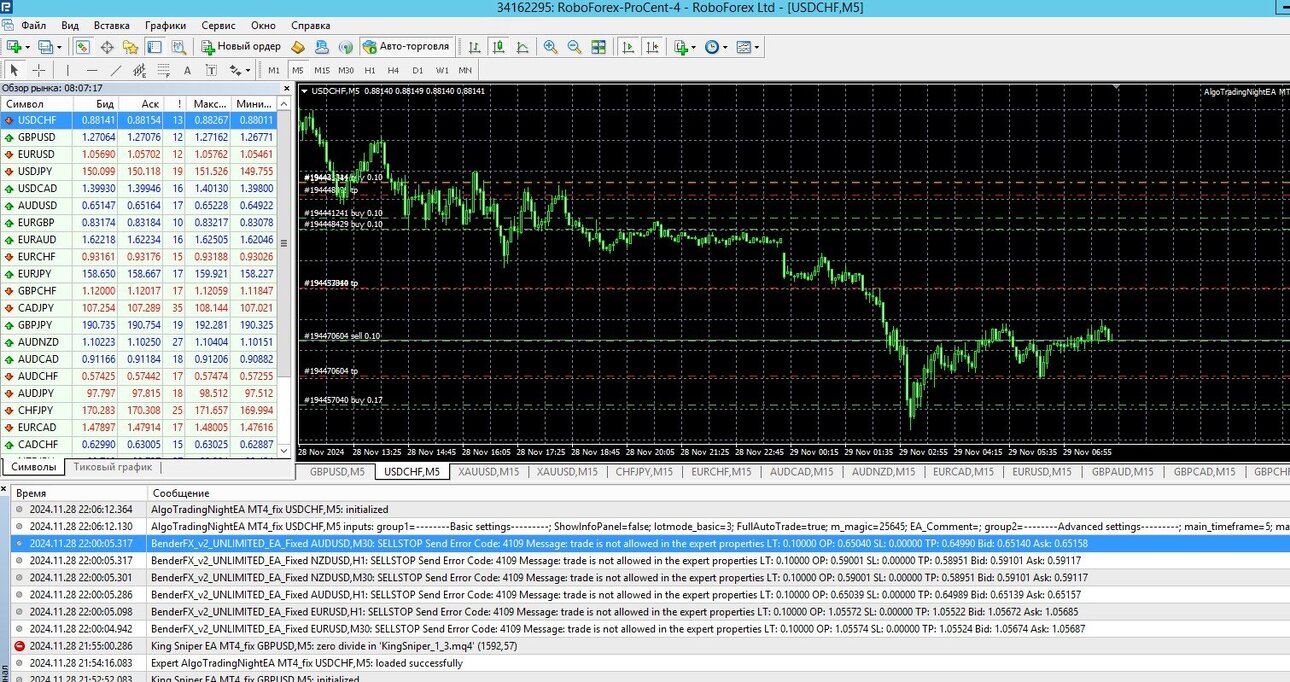Zoom out on the chart
Viewport: 1290px width, 682px height.
click(574, 47)
